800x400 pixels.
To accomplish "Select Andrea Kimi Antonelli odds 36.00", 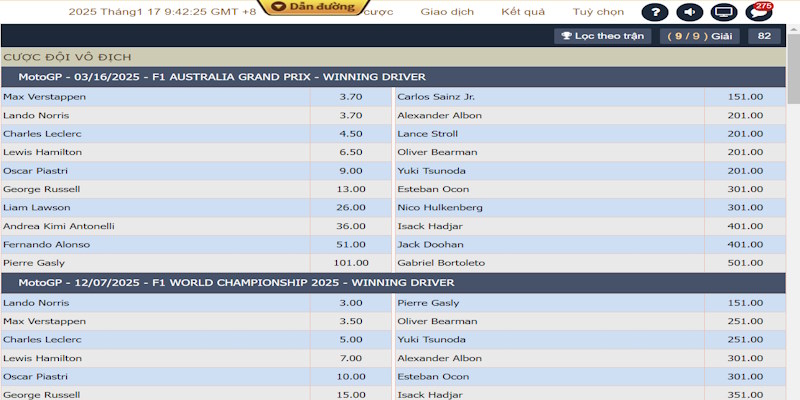I will (351, 226).
